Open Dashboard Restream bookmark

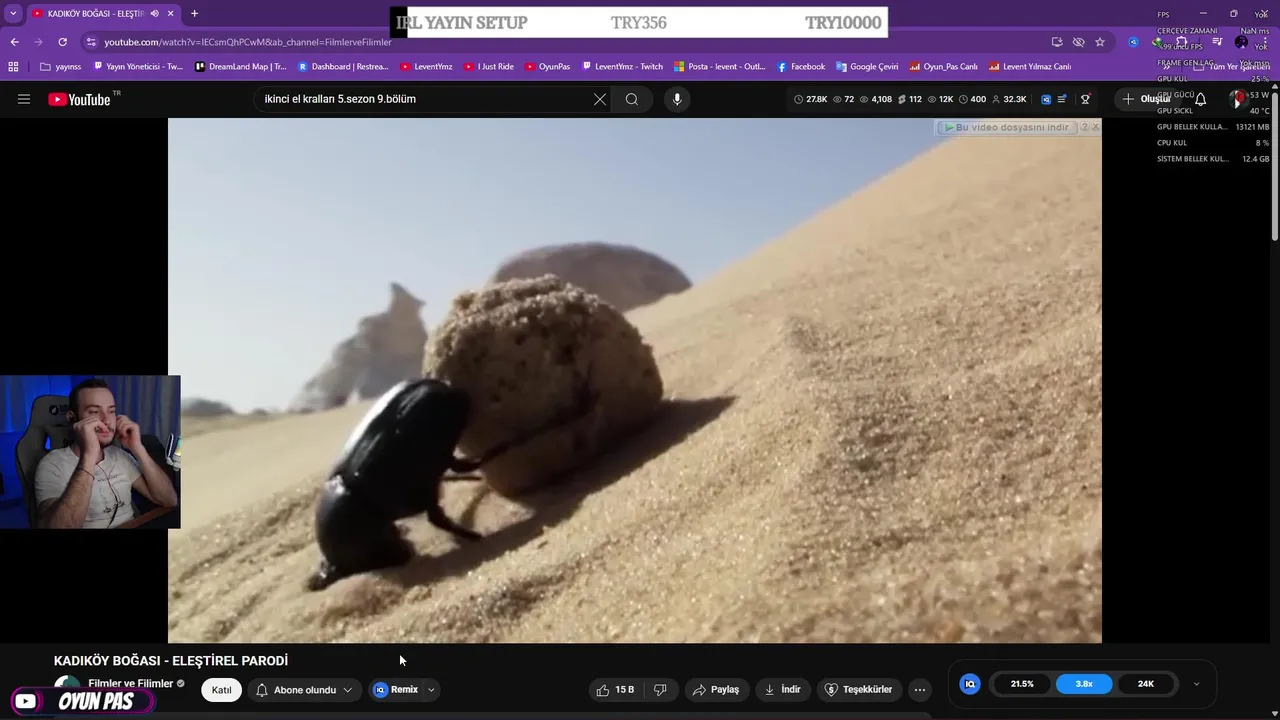[343, 67]
